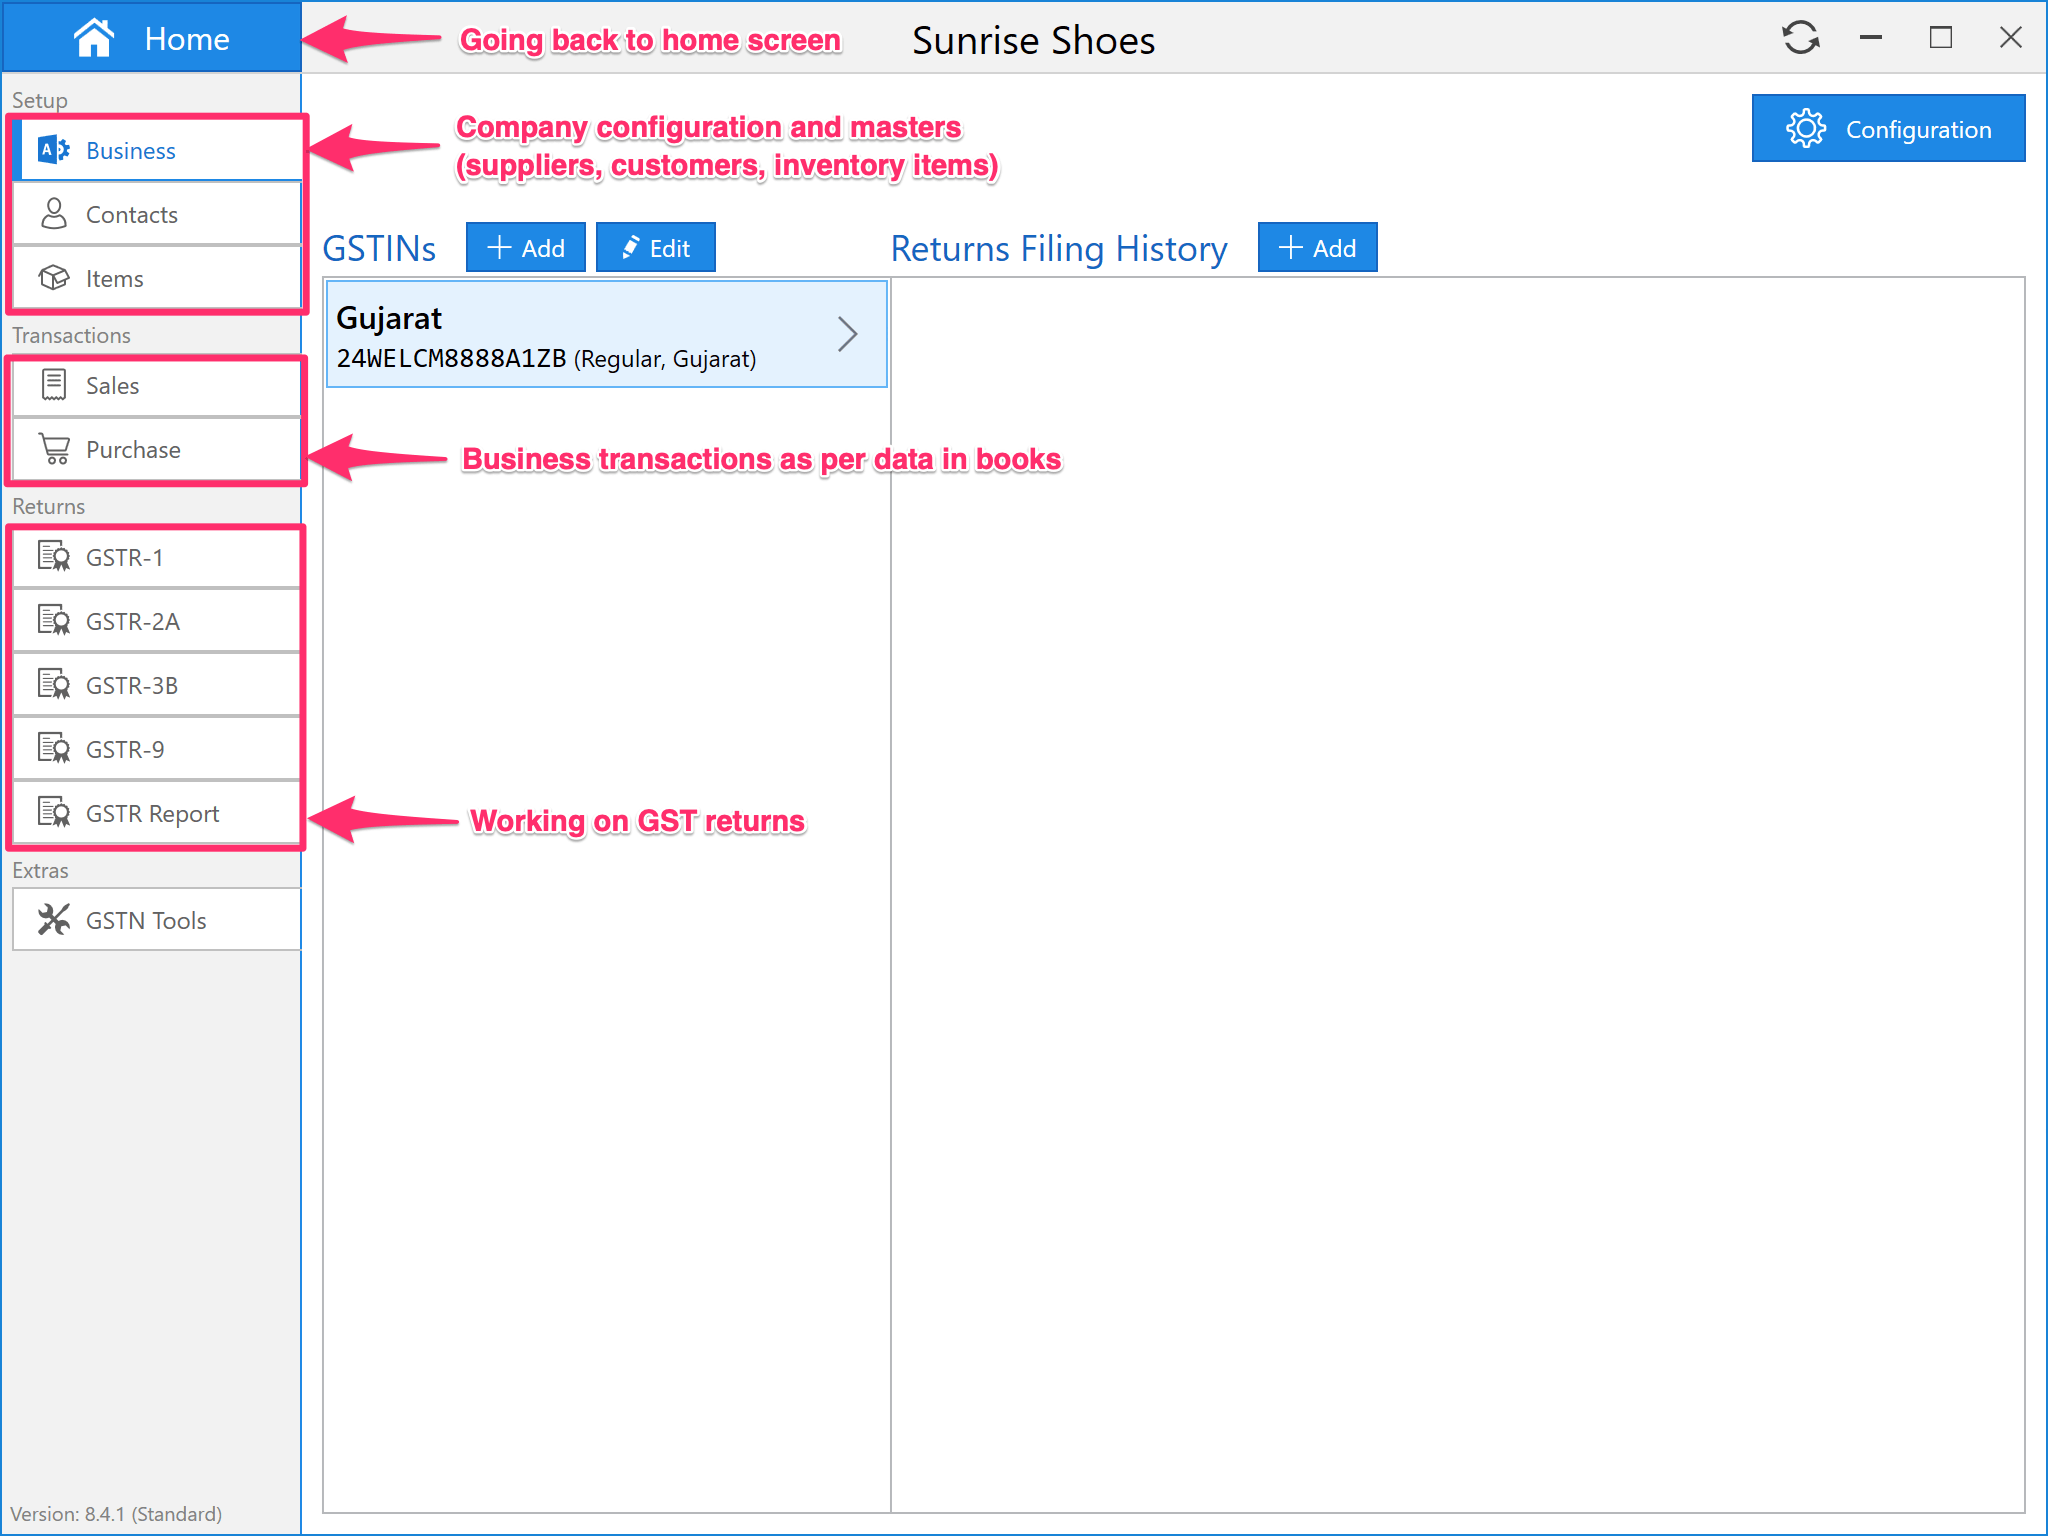Open Items via the box icon
This screenshot has height=1536, width=2048.
(54, 278)
